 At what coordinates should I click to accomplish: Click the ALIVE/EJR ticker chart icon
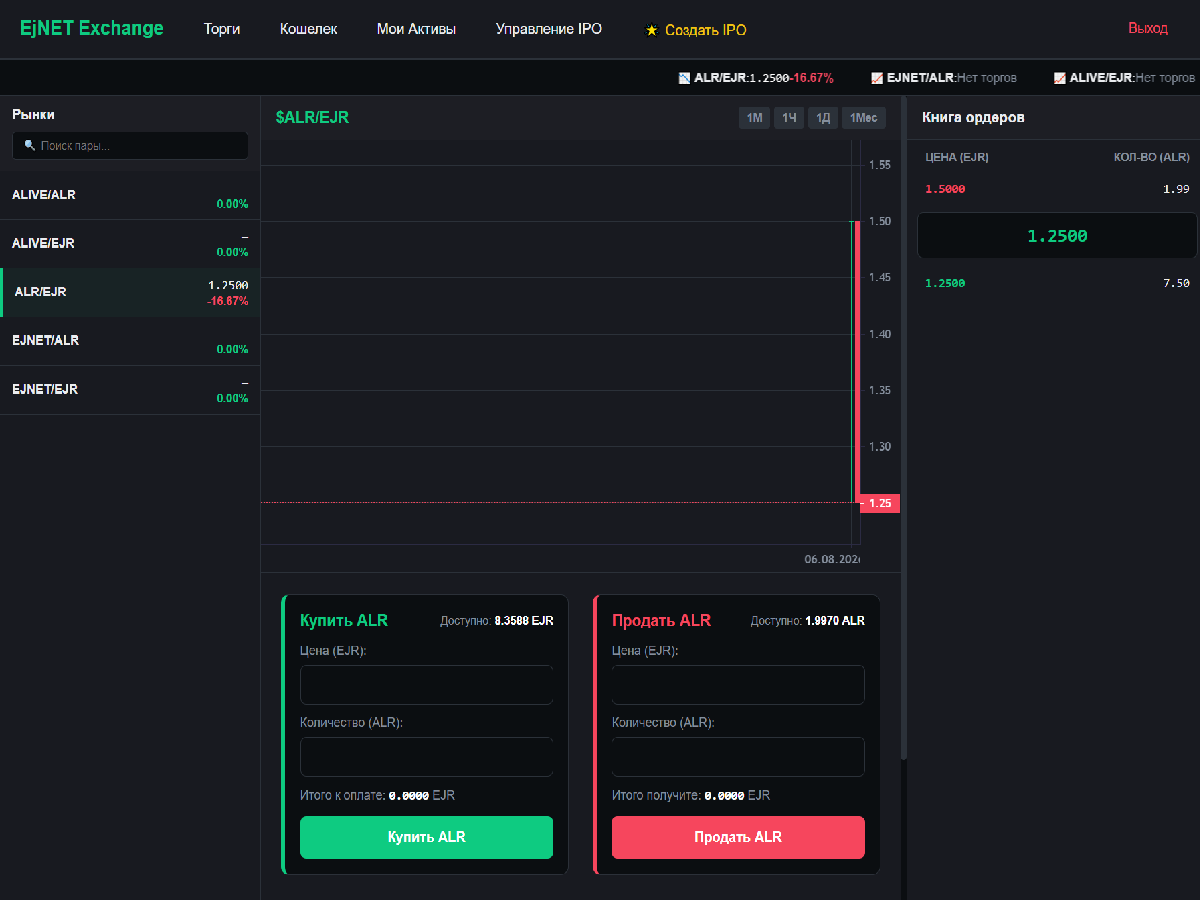[1059, 77]
